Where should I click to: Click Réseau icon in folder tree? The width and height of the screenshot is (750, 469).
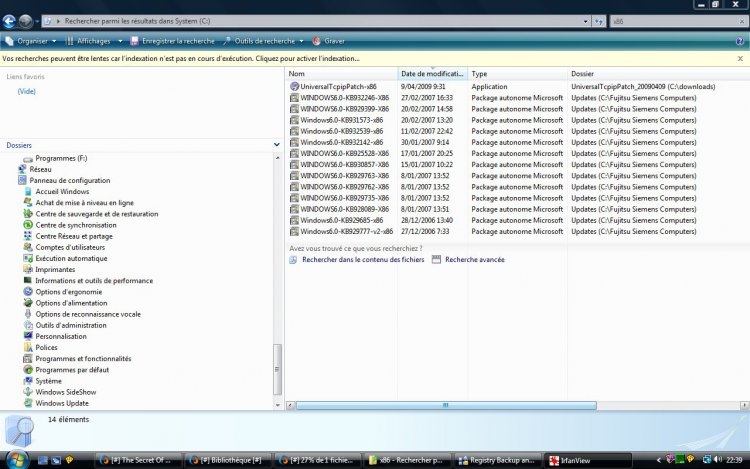(x=22, y=169)
